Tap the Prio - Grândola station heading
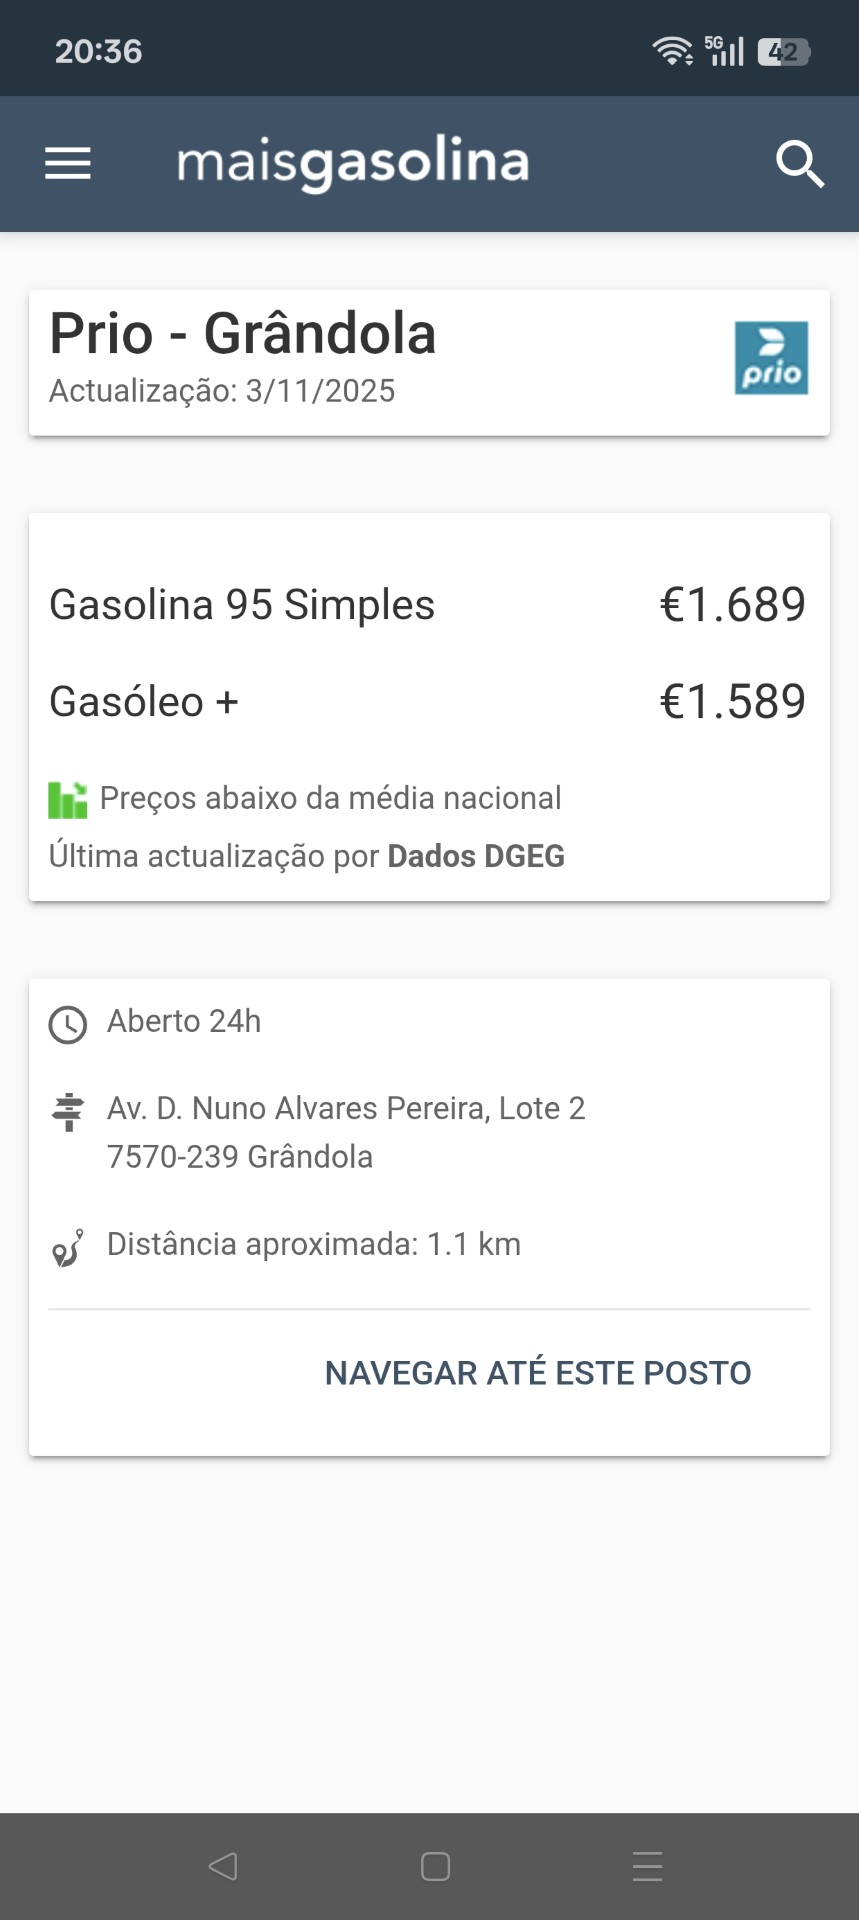Image resolution: width=859 pixels, height=1920 pixels. (x=243, y=334)
